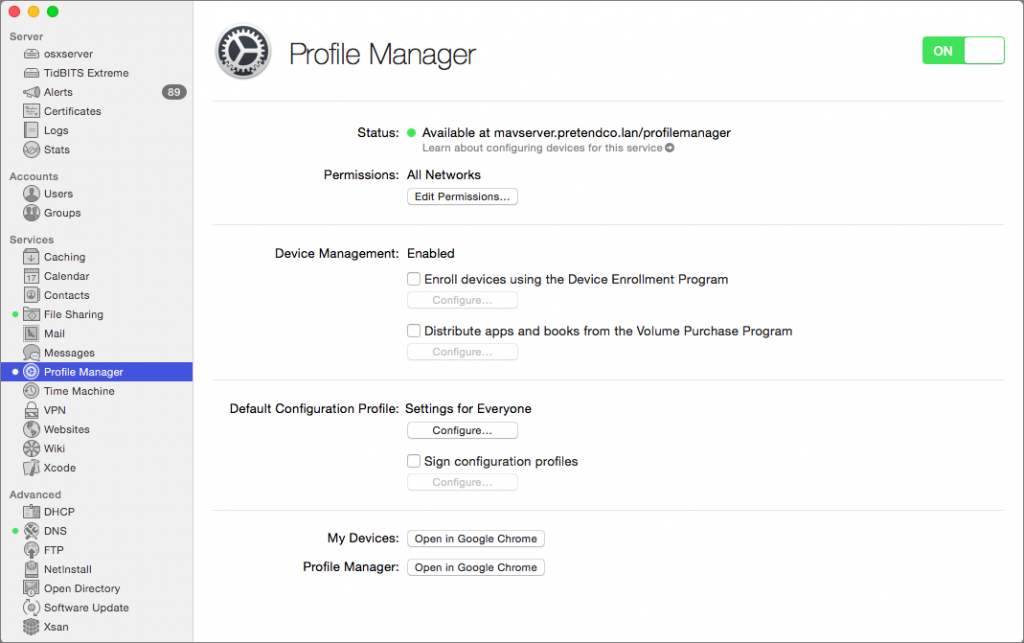The image size is (1024, 643).
Task: Open the DHCP icon under Advanced
Action: point(31,511)
